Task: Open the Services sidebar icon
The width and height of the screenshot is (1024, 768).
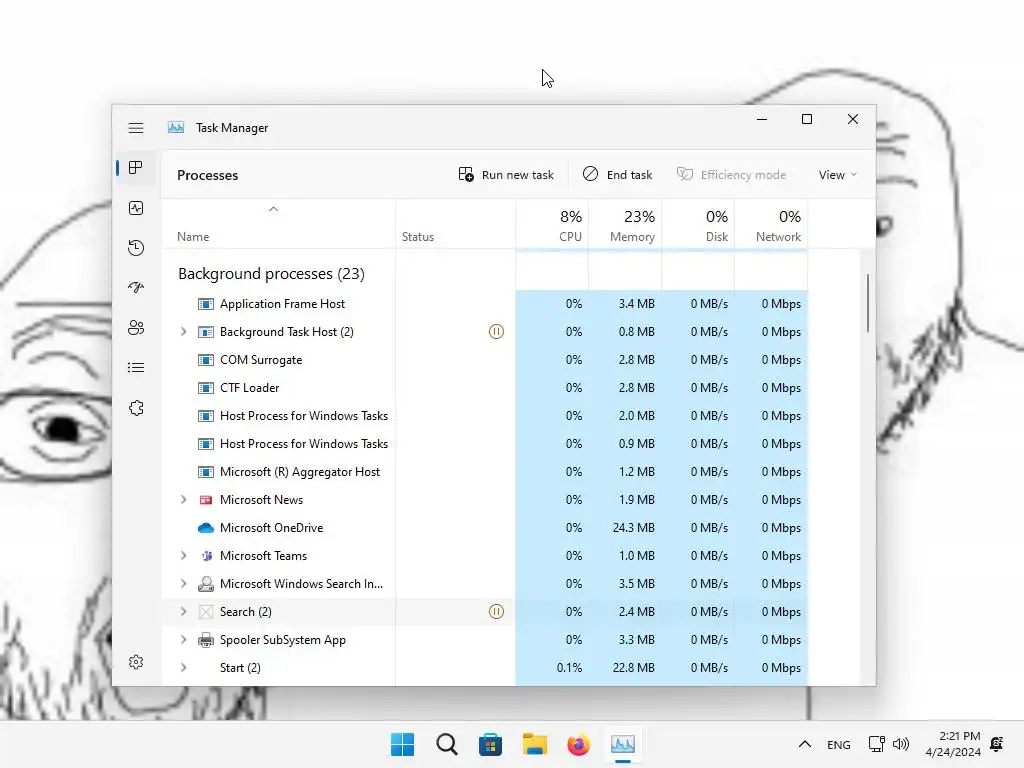Action: point(136,408)
